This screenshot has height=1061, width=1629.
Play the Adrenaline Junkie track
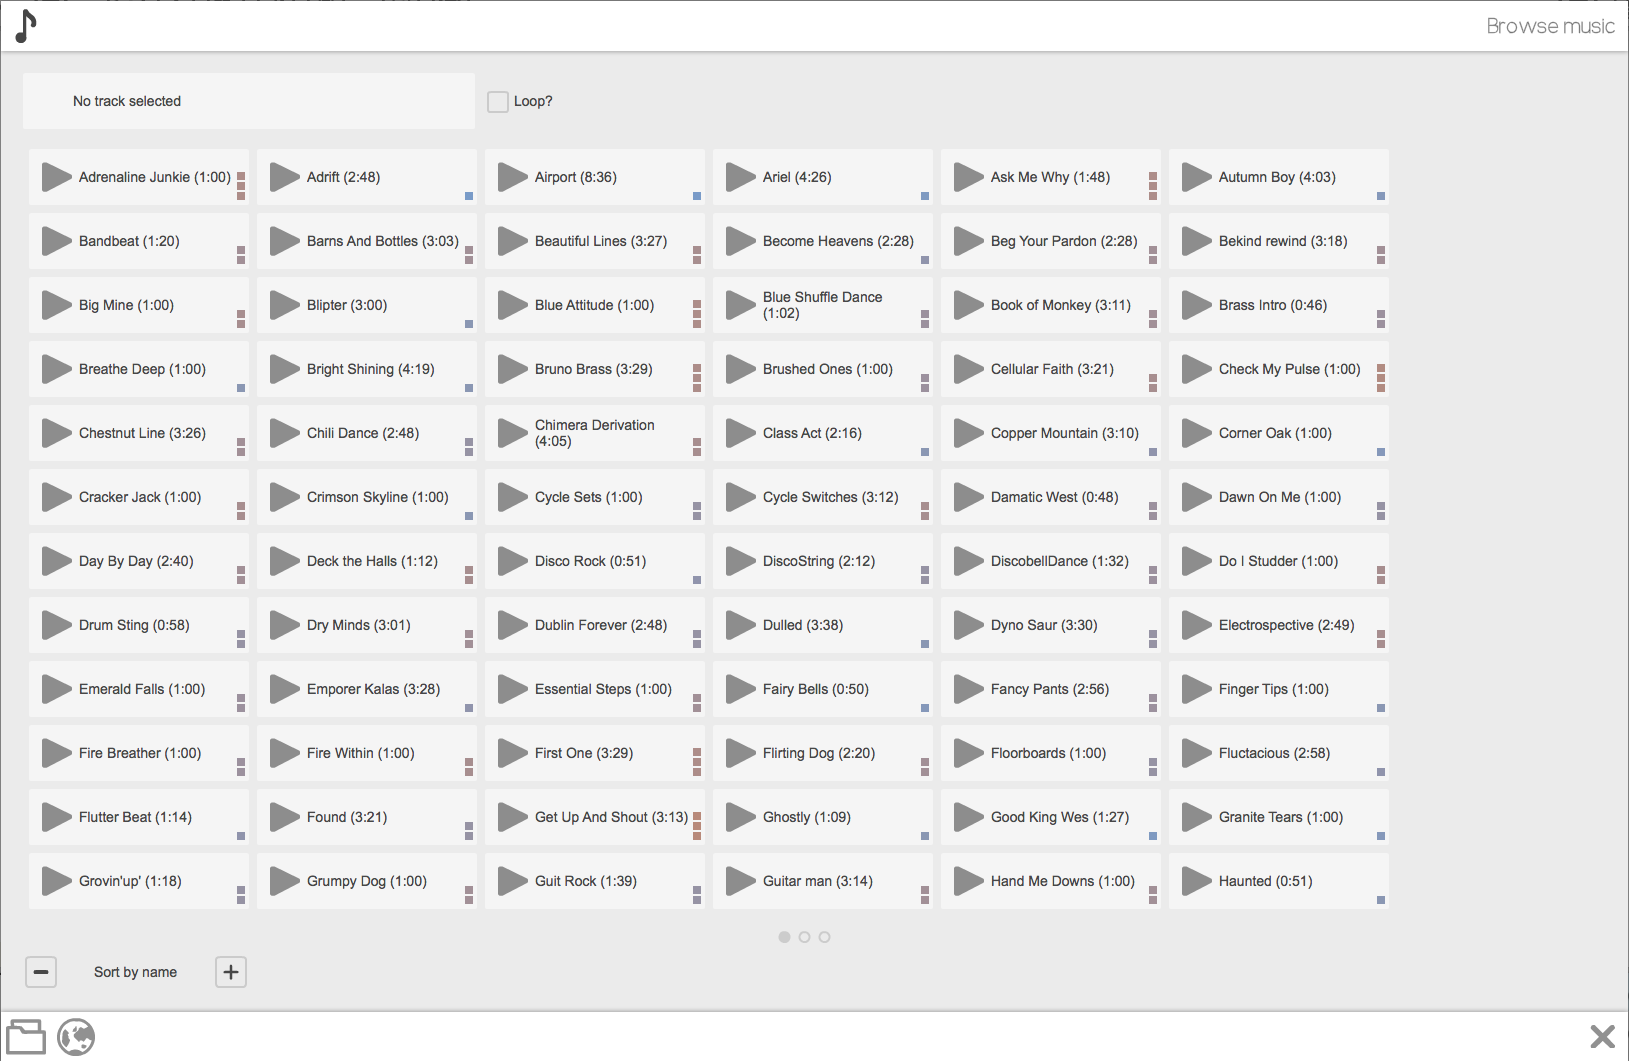point(56,177)
